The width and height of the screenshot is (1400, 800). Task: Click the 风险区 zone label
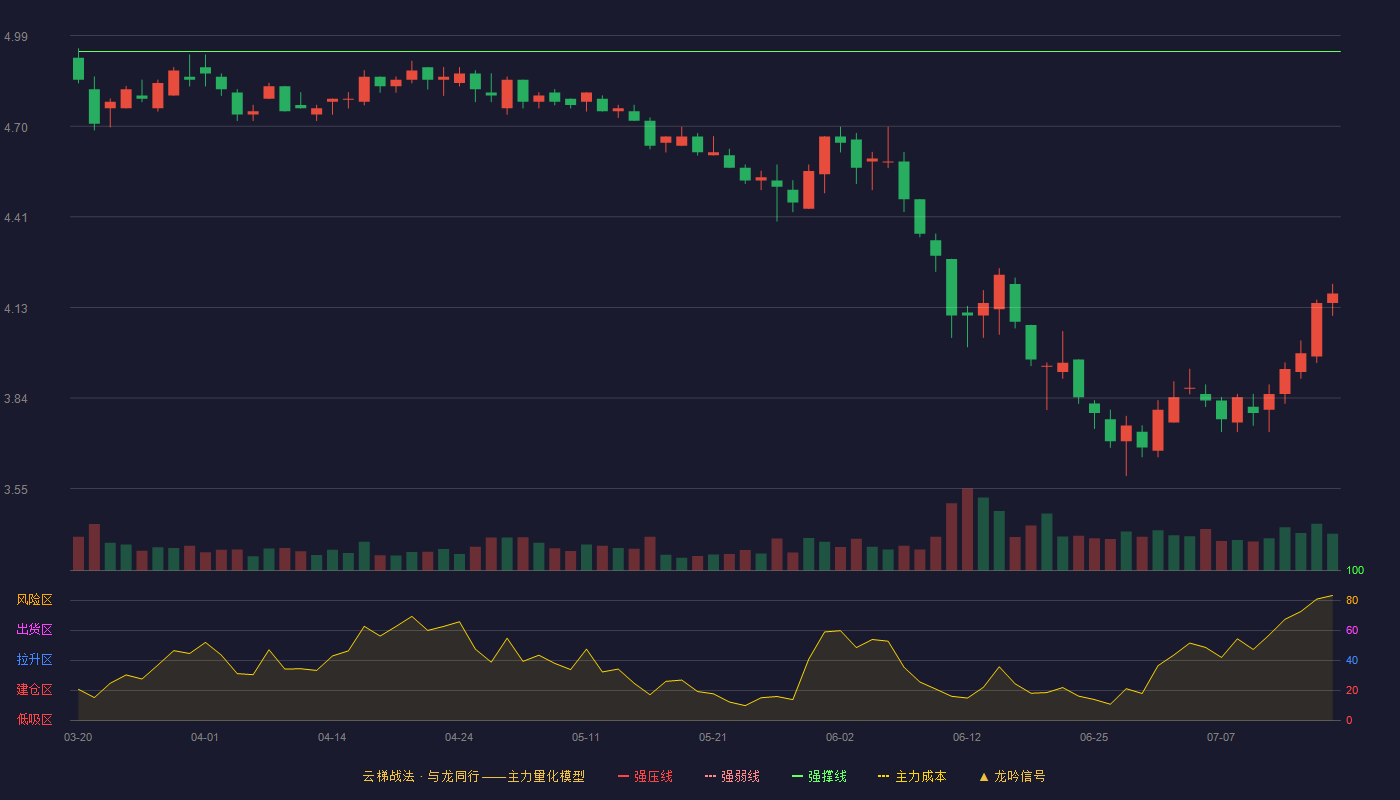pyautogui.click(x=34, y=600)
